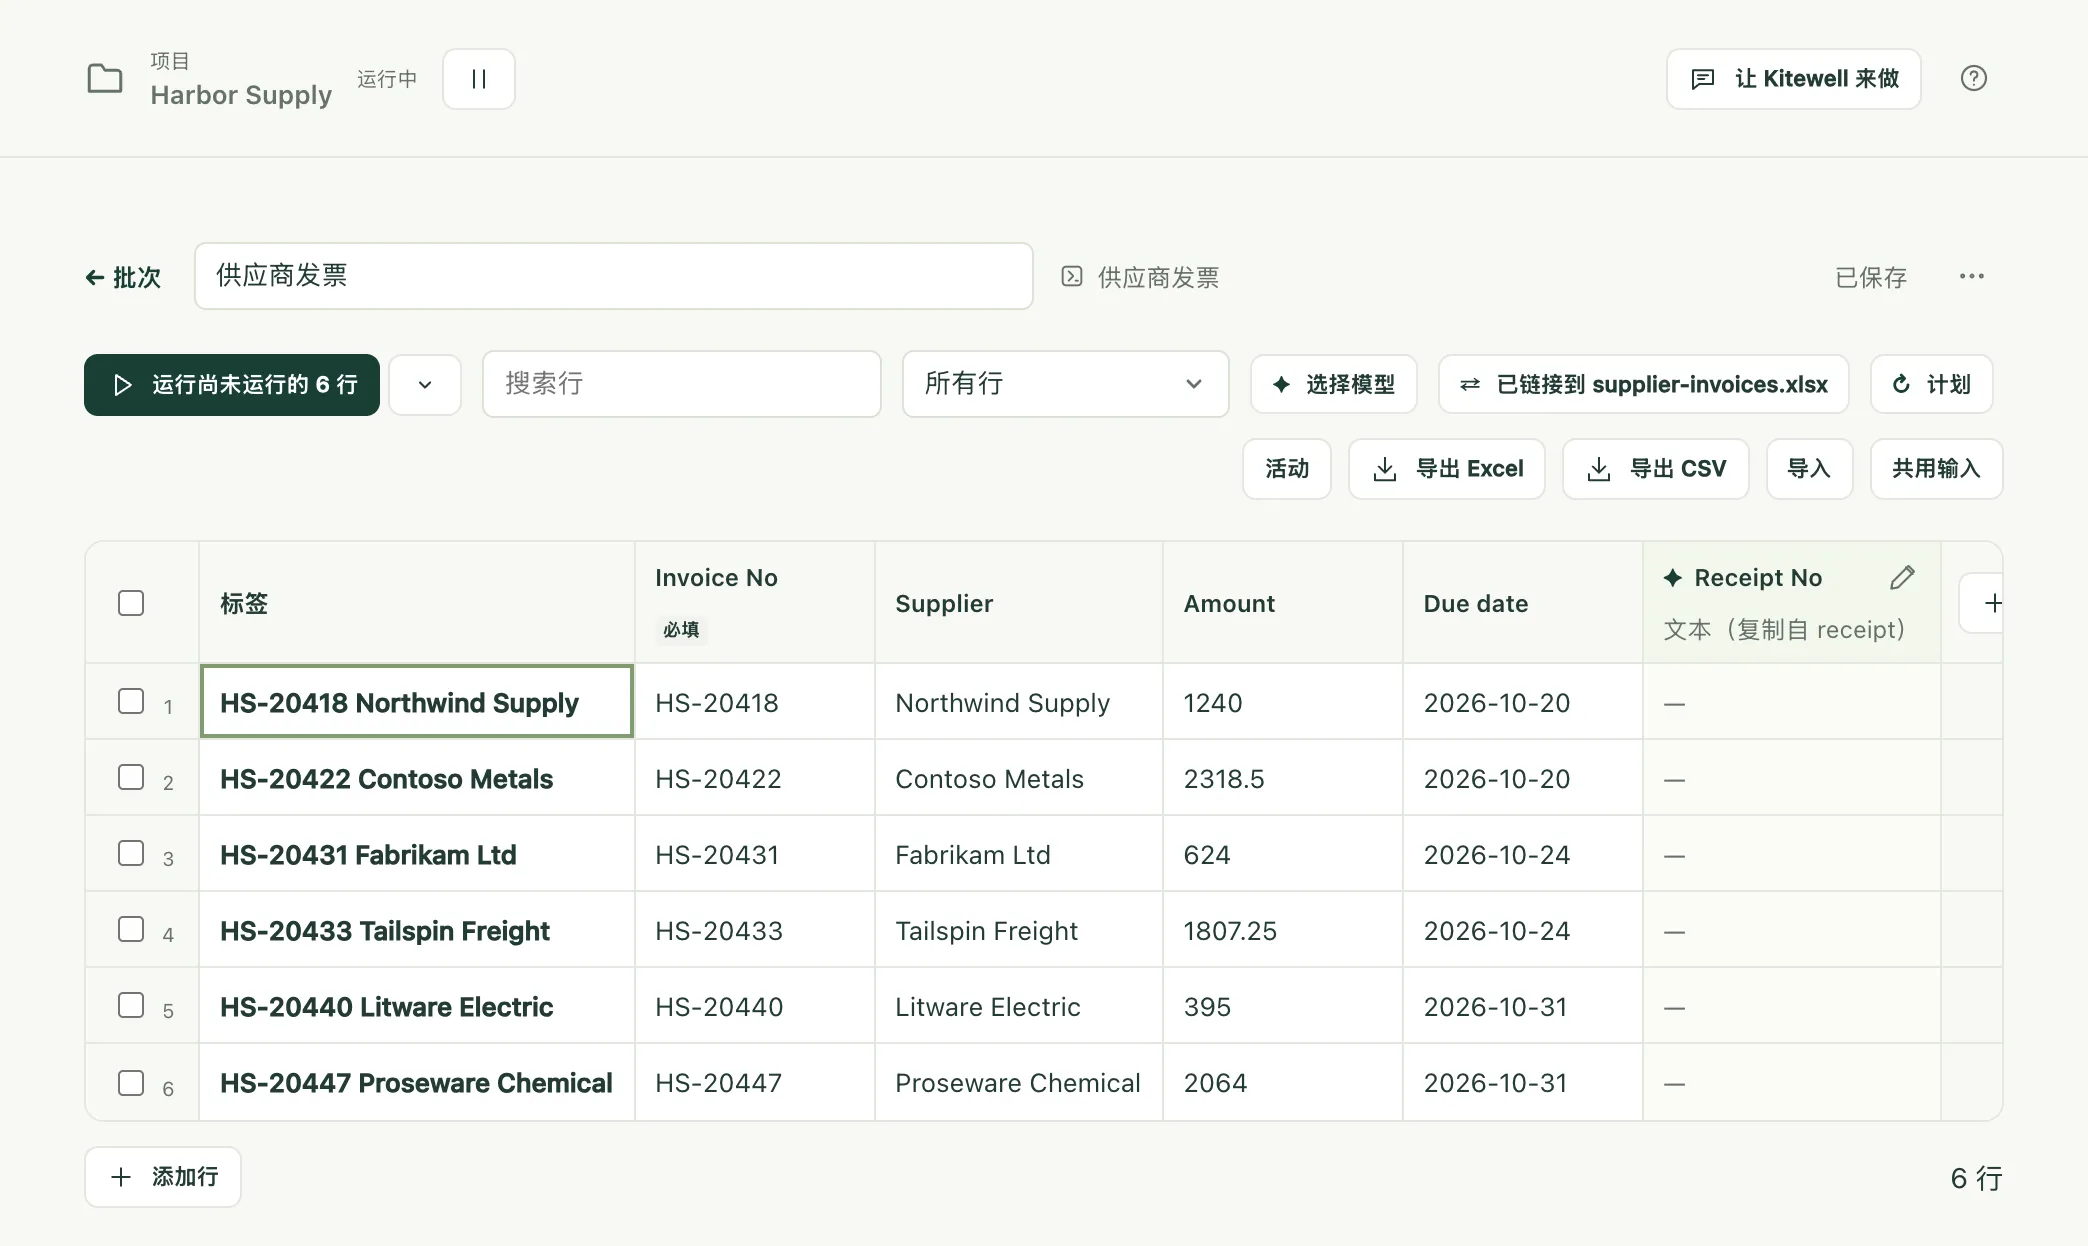The image size is (2088, 1246).
Task: Edit the Receipt No column pencil icon
Action: [1902, 578]
